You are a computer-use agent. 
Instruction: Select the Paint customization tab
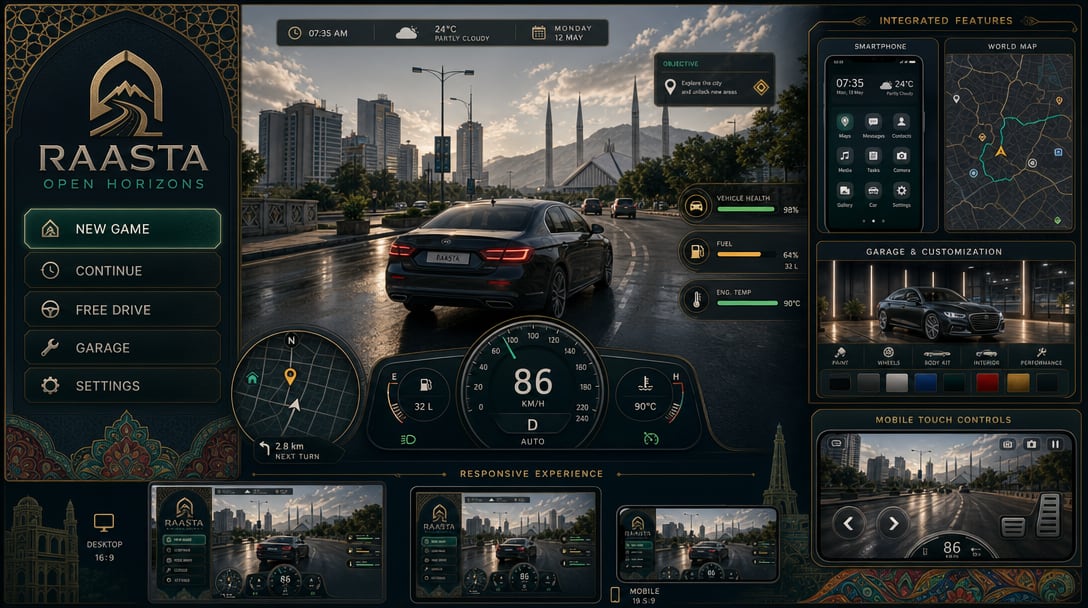point(840,357)
